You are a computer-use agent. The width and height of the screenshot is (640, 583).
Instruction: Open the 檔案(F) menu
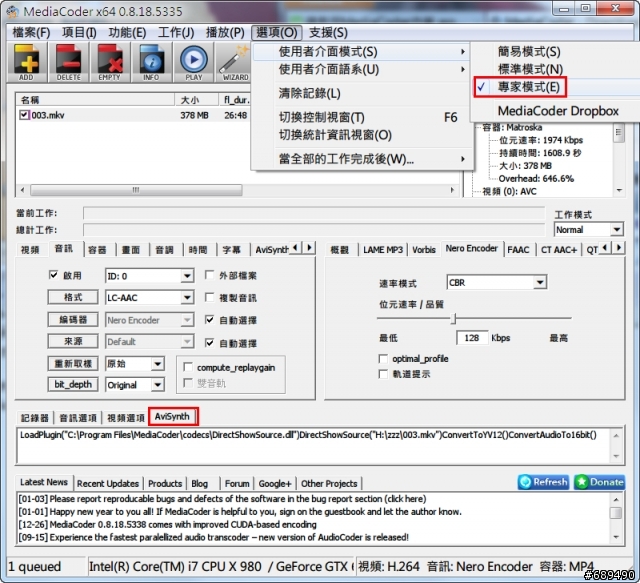tap(31, 32)
